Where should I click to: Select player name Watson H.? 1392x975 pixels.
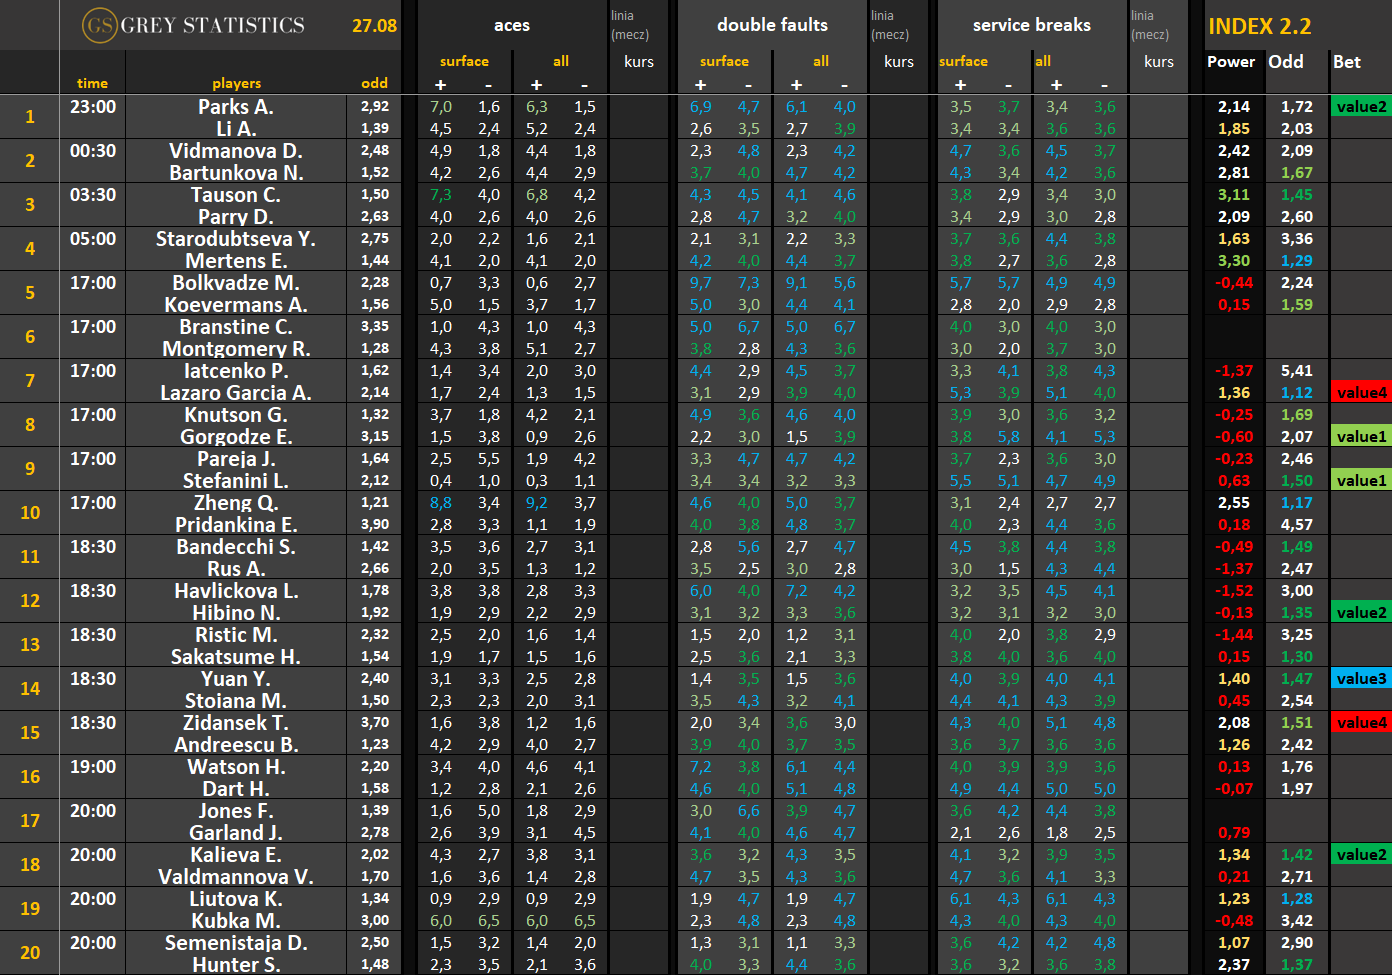pyautogui.click(x=236, y=767)
